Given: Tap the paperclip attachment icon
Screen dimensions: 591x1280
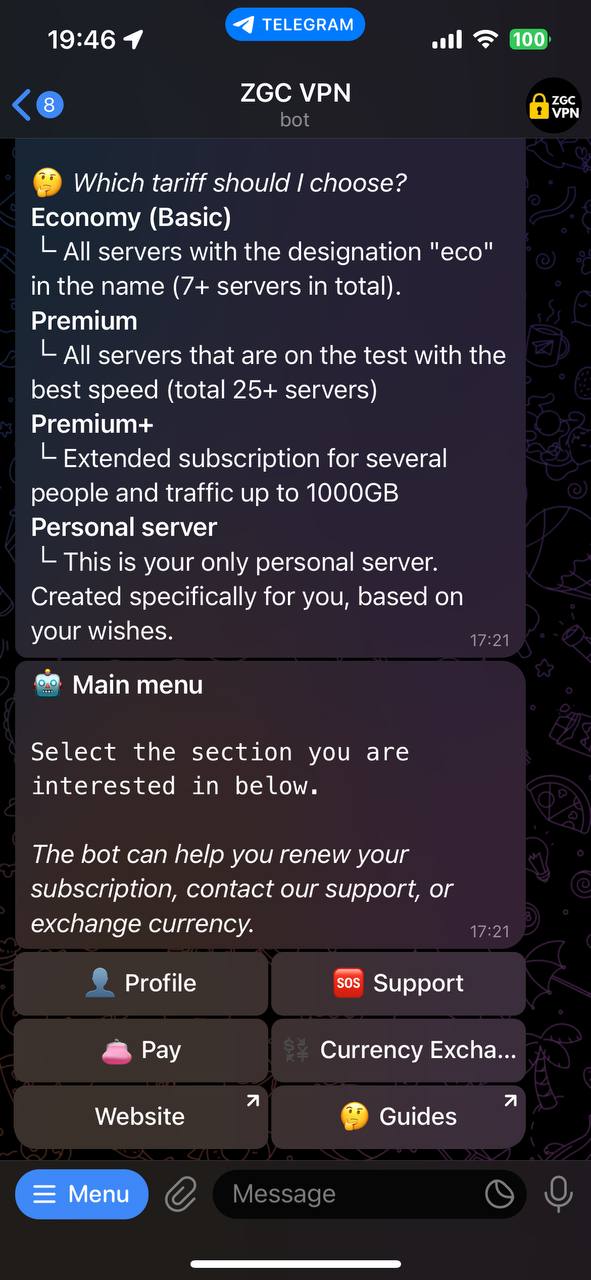Looking at the screenshot, I should click(180, 1194).
